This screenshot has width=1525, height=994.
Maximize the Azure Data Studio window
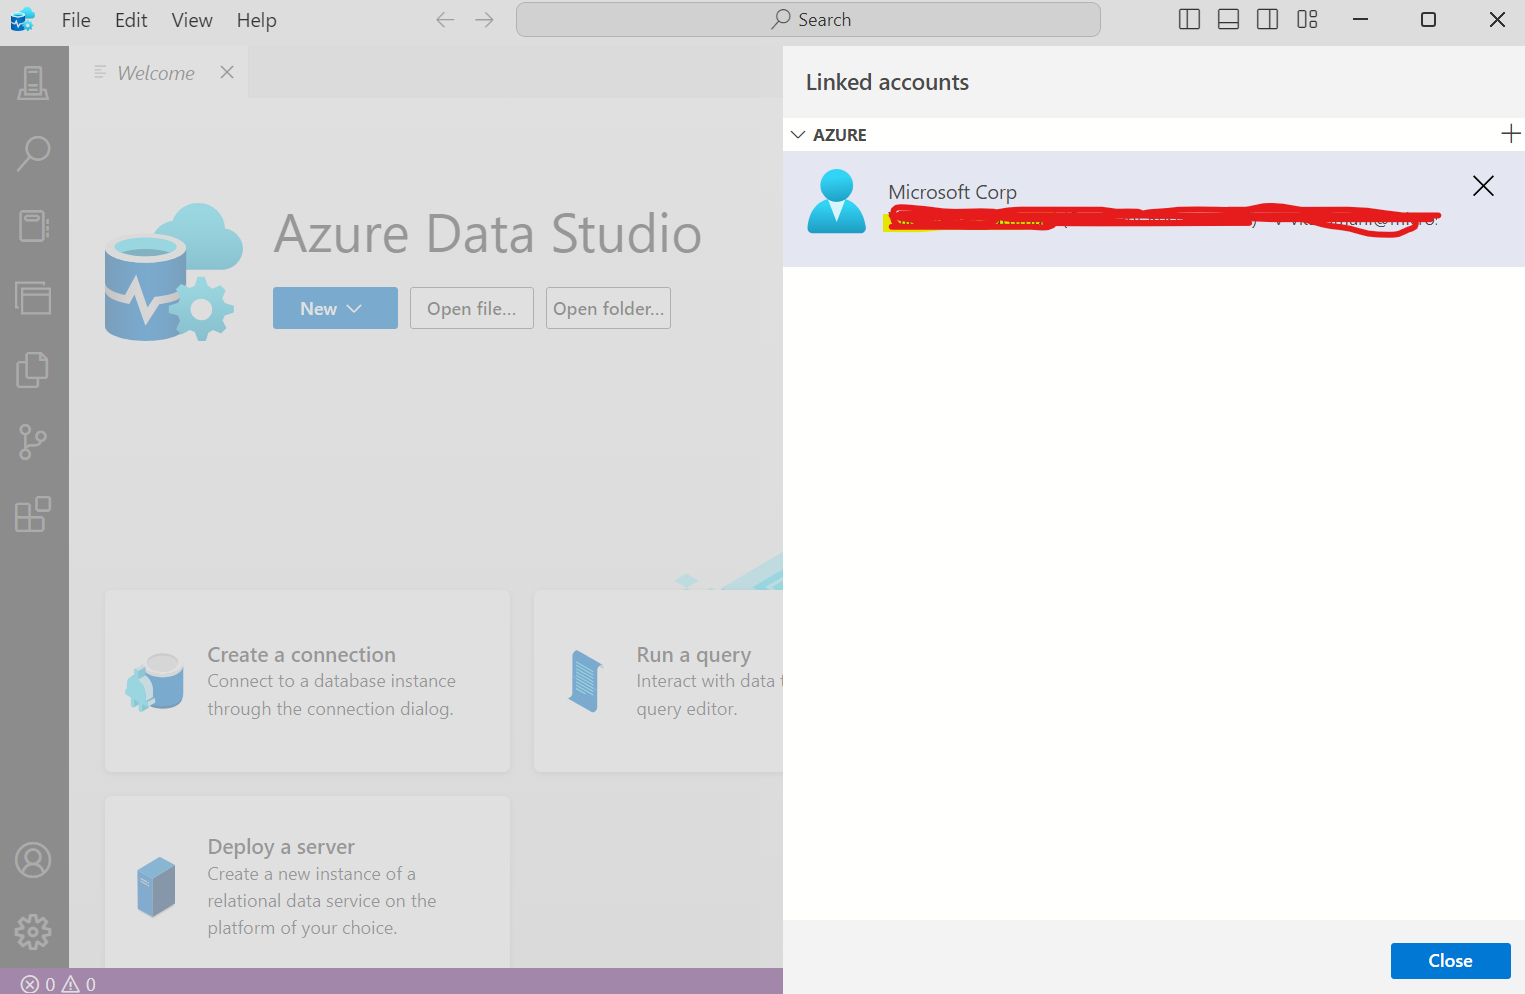pyautogui.click(x=1428, y=20)
